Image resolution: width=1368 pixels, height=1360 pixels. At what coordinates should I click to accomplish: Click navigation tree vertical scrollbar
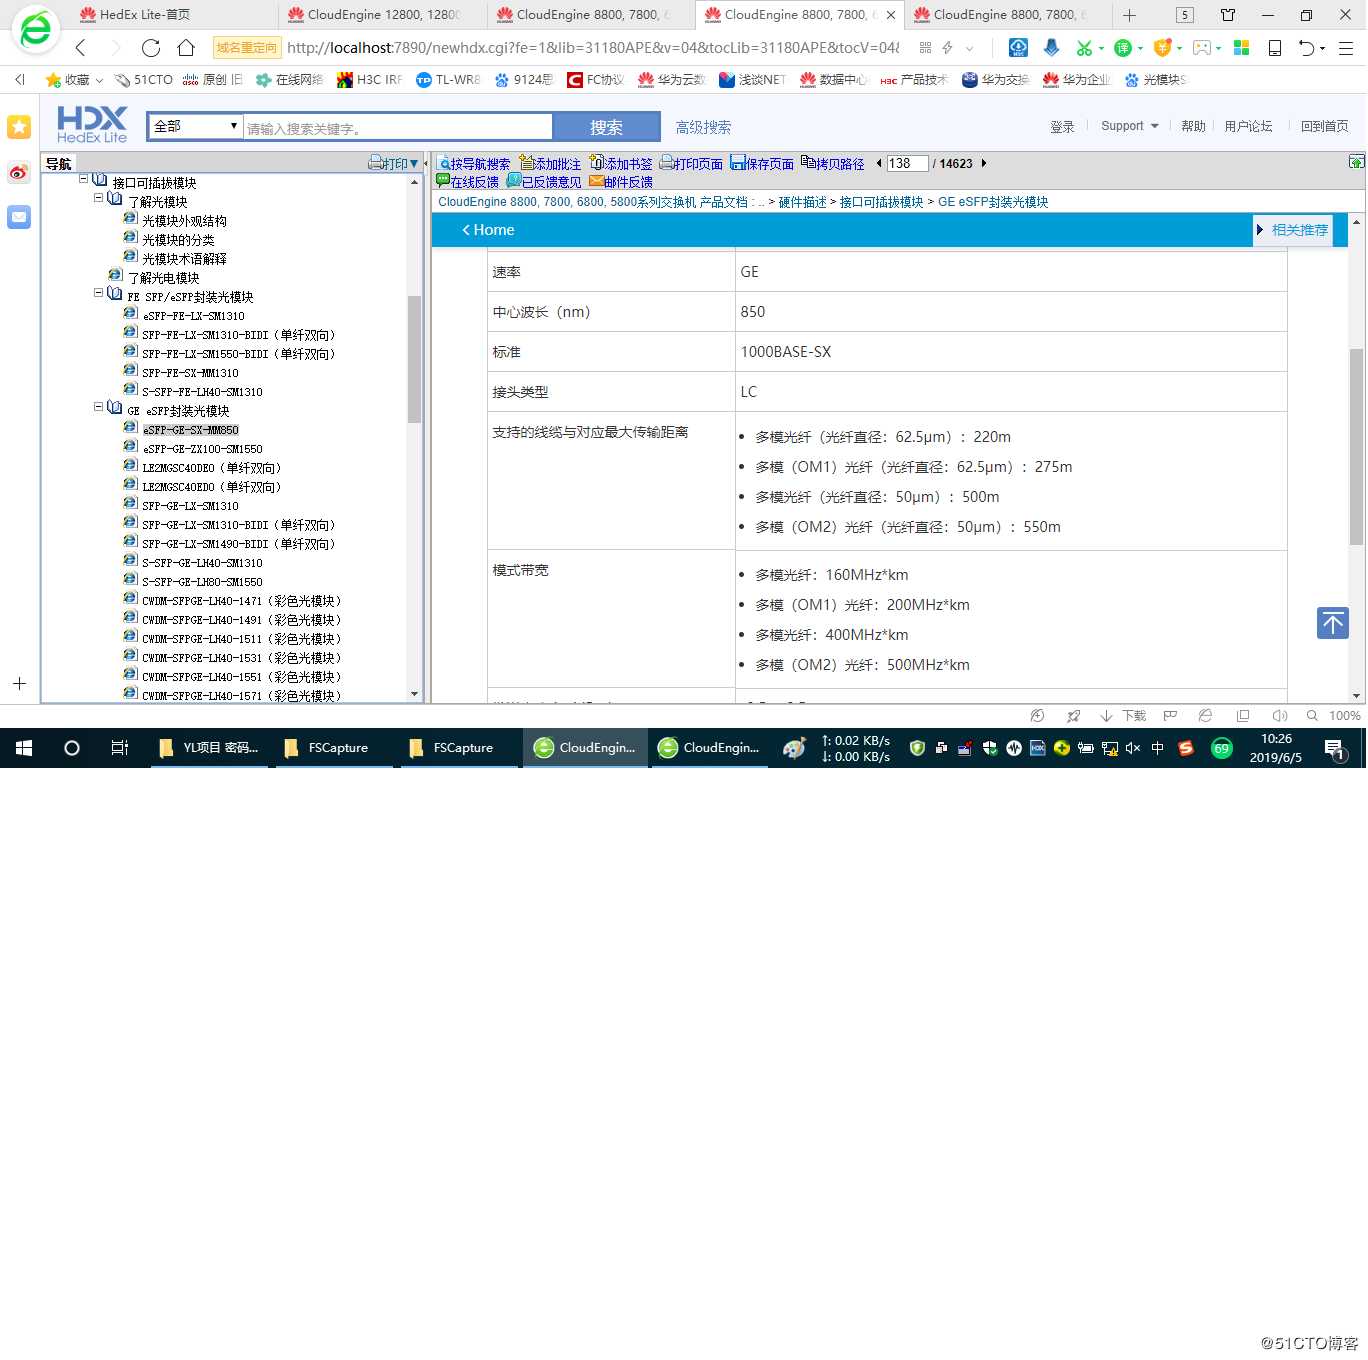tap(414, 359)
